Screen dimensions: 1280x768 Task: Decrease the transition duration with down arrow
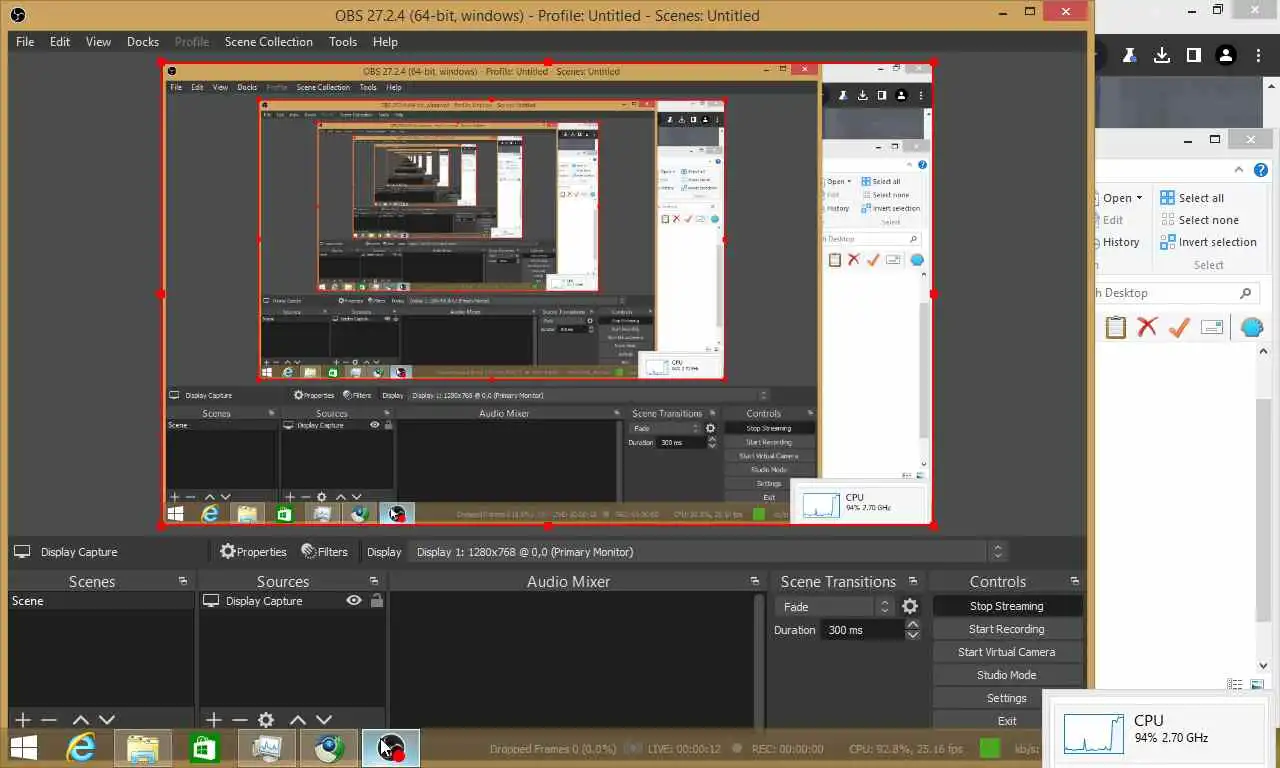click(x=912, y=635)
